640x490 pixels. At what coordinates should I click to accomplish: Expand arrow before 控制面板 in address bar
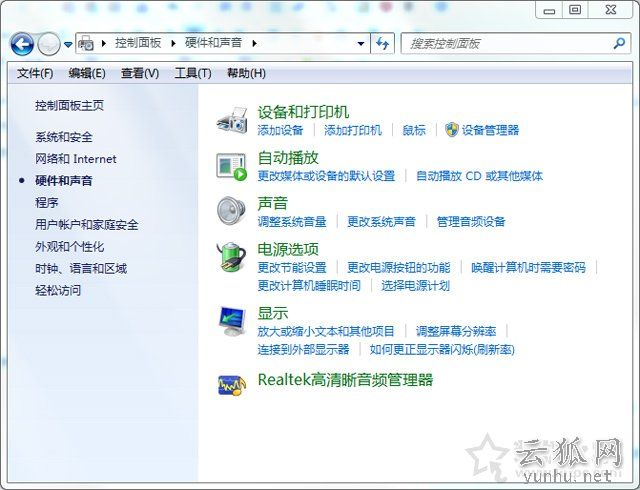click(x=104, y=43)
